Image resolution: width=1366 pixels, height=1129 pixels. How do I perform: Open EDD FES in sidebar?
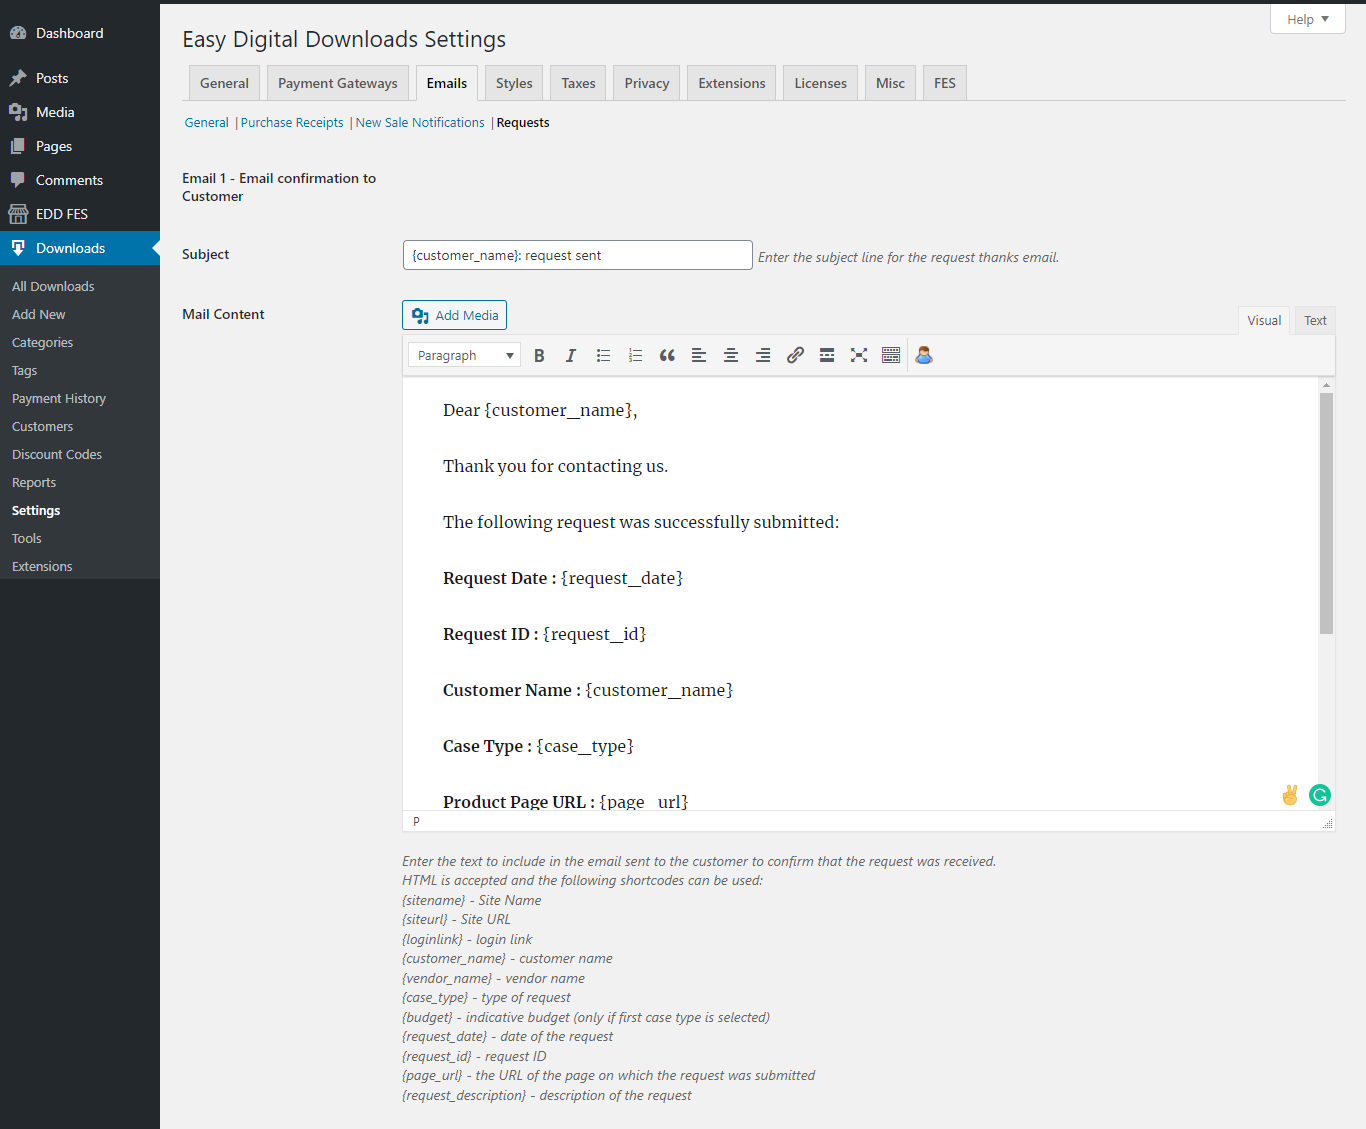coord(80,214)
